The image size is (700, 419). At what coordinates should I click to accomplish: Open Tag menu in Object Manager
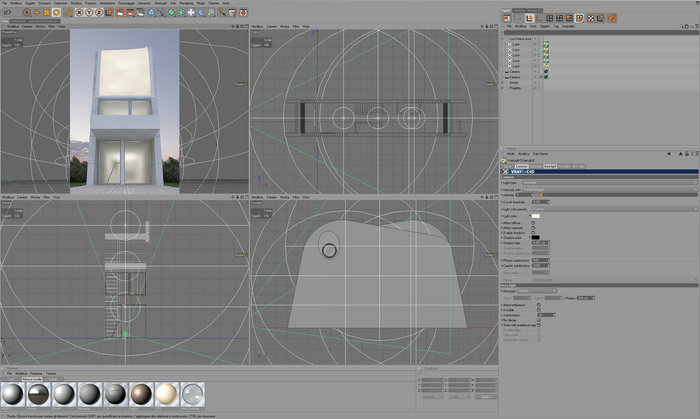point(556,26)
